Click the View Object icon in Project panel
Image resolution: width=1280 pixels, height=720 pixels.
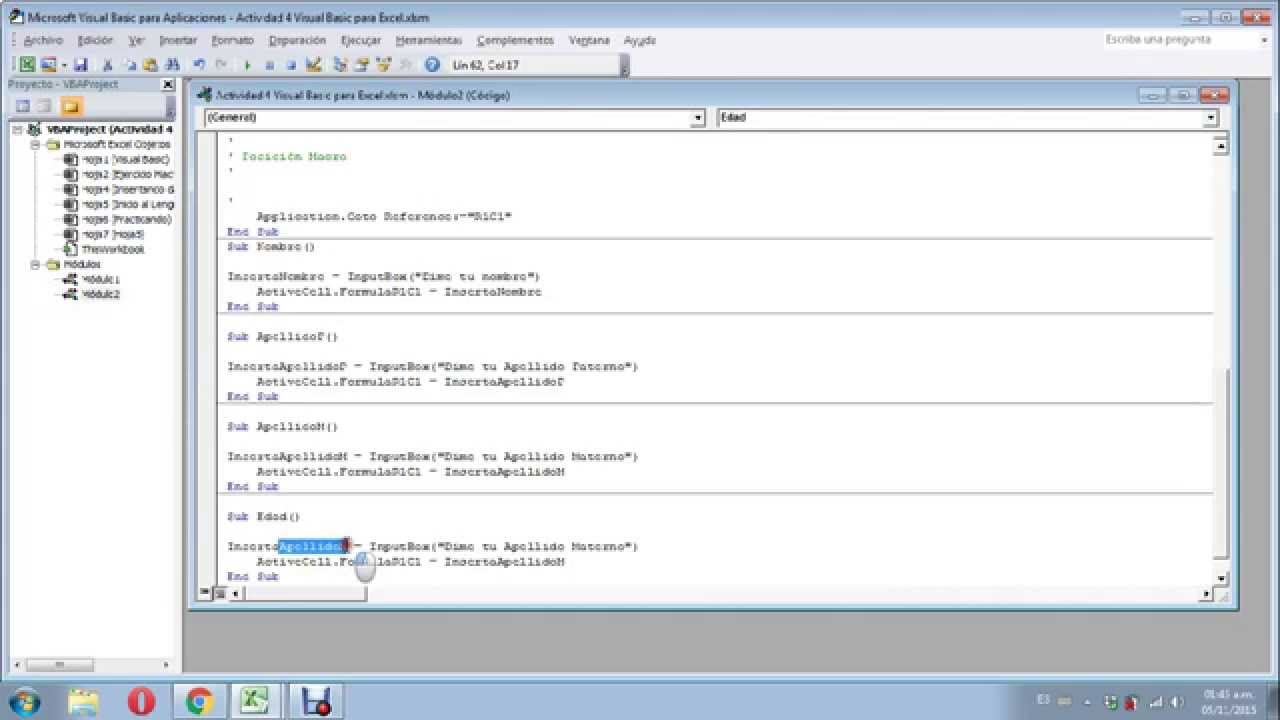(x=45, y=106)
